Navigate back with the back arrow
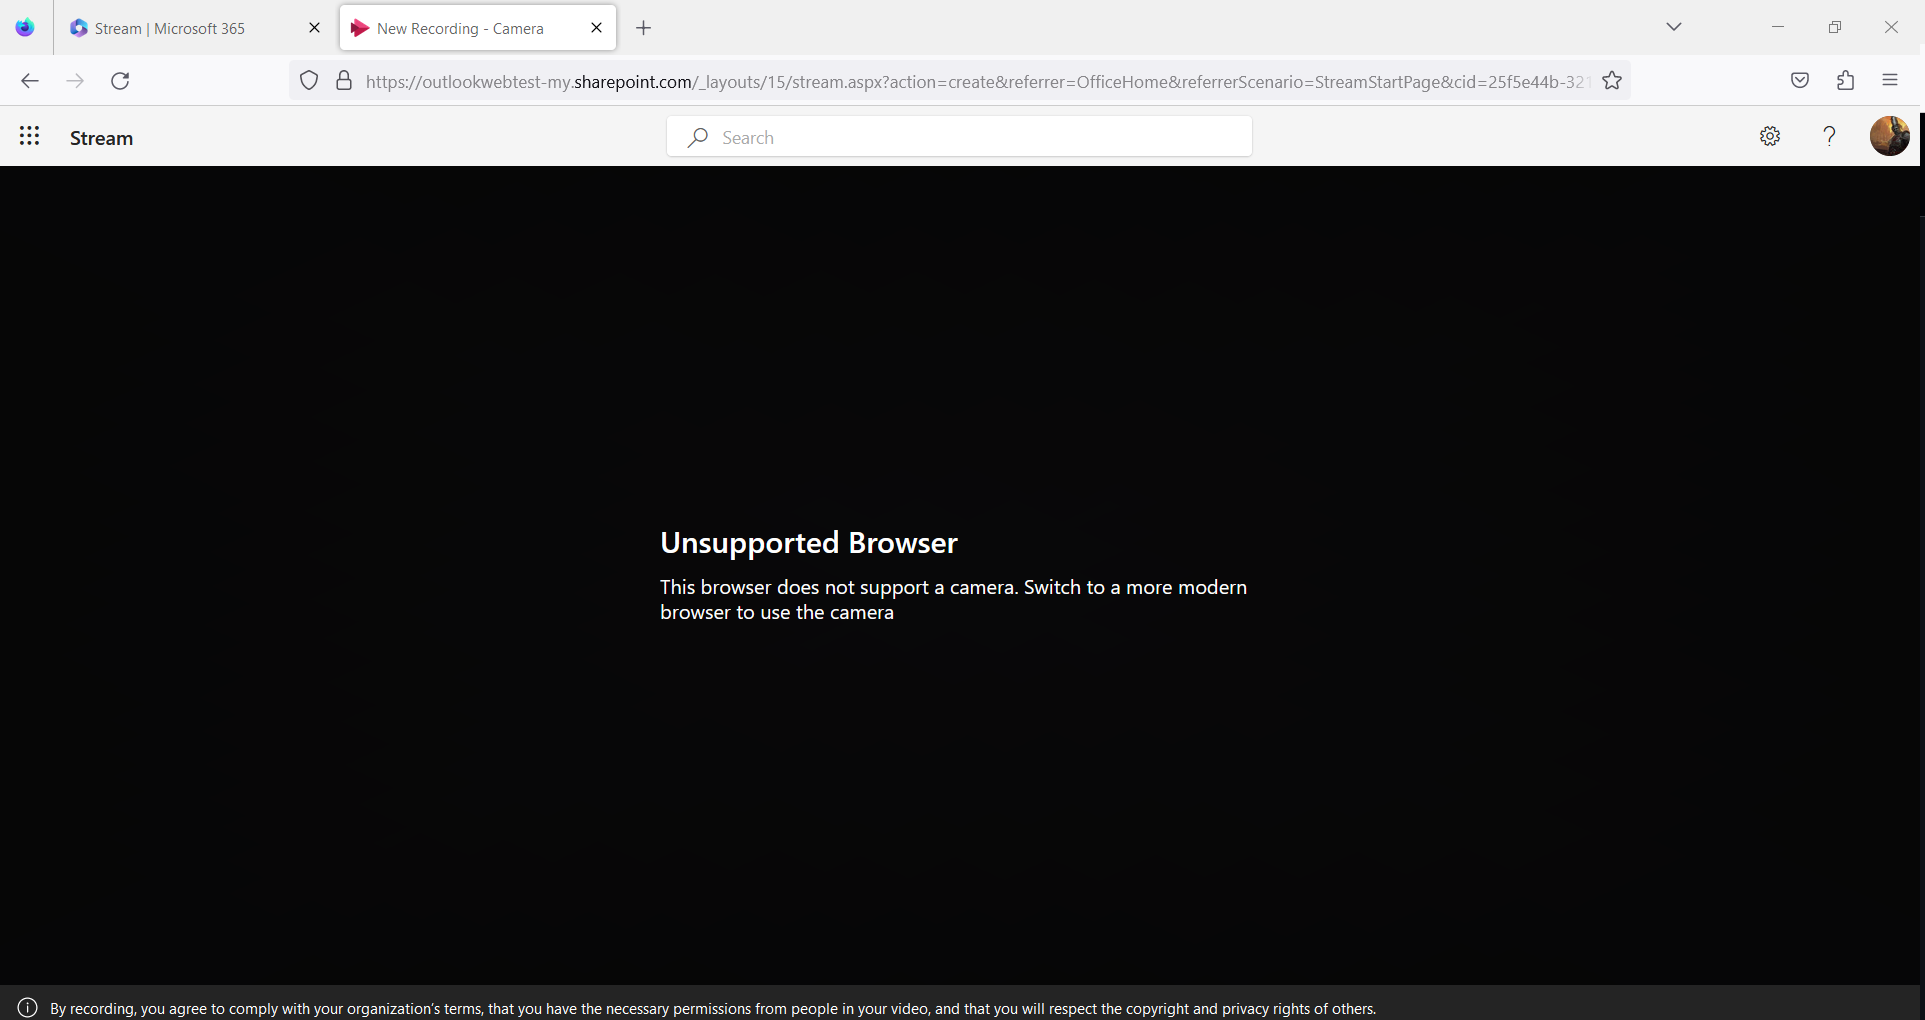The width and height of the screenshot is (1925, 1020). [29, 81]
